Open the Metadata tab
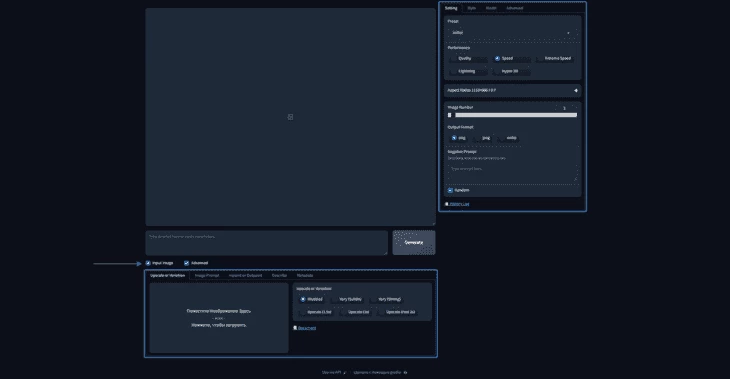 (x=305, y=276)
